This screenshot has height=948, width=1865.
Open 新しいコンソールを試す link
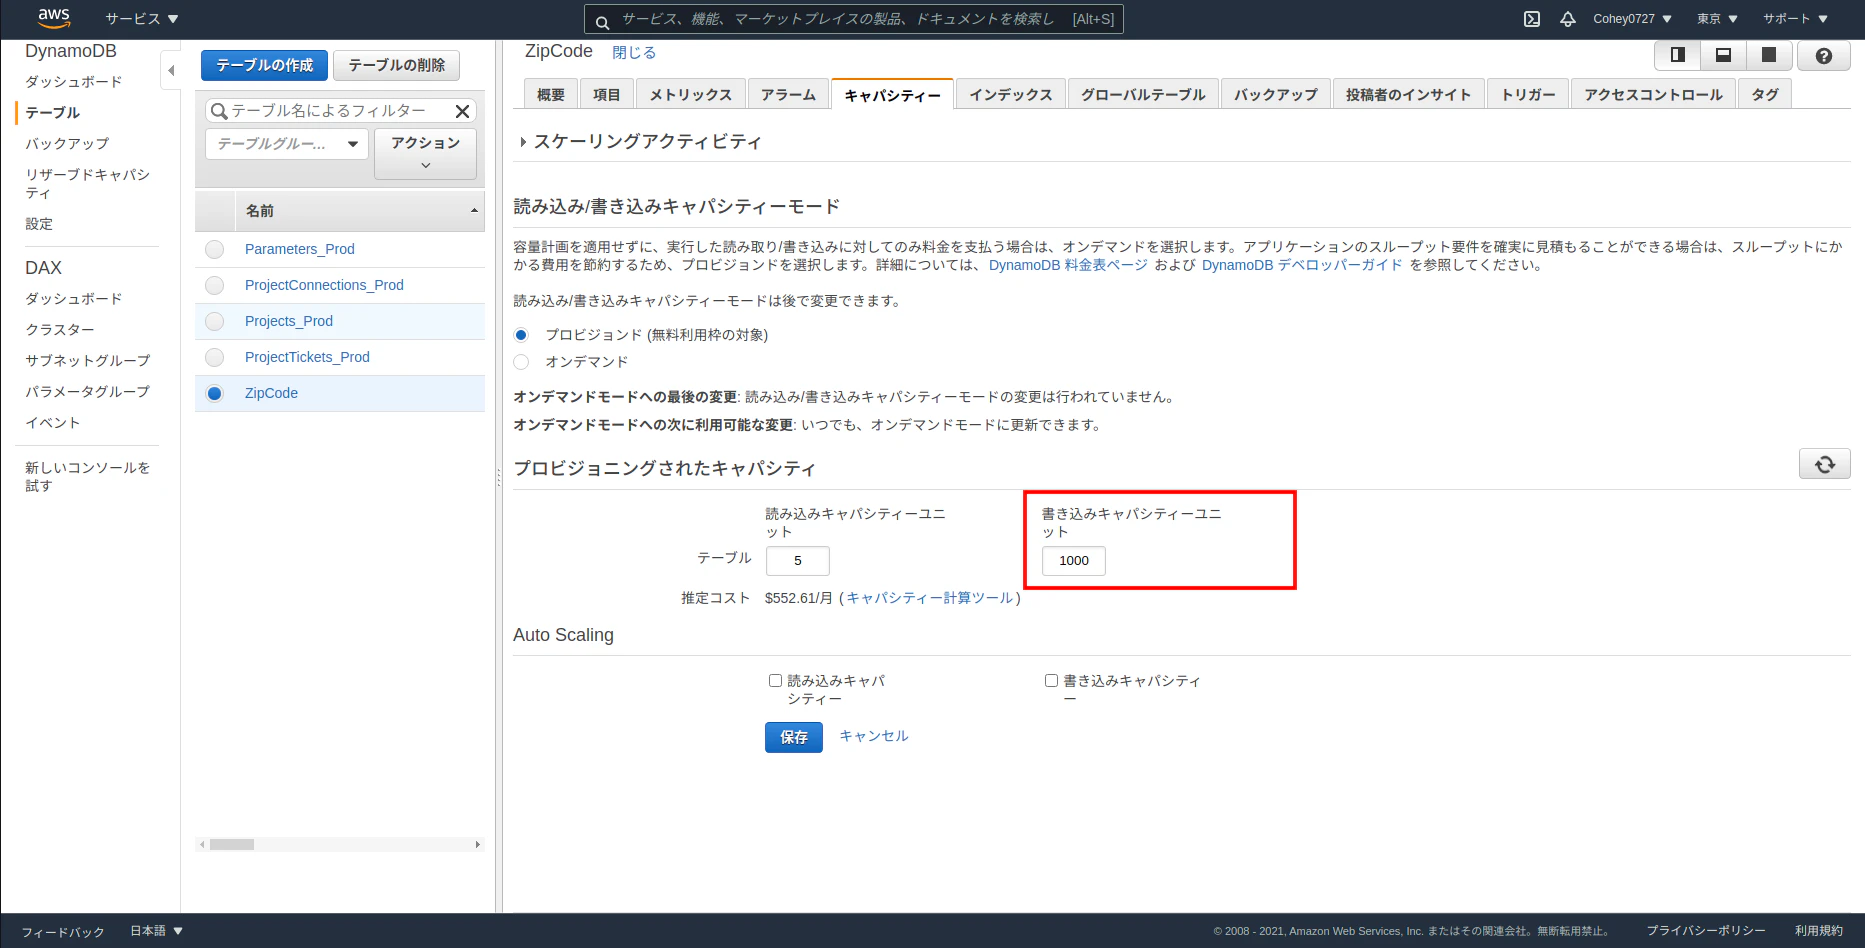[87, 477]
